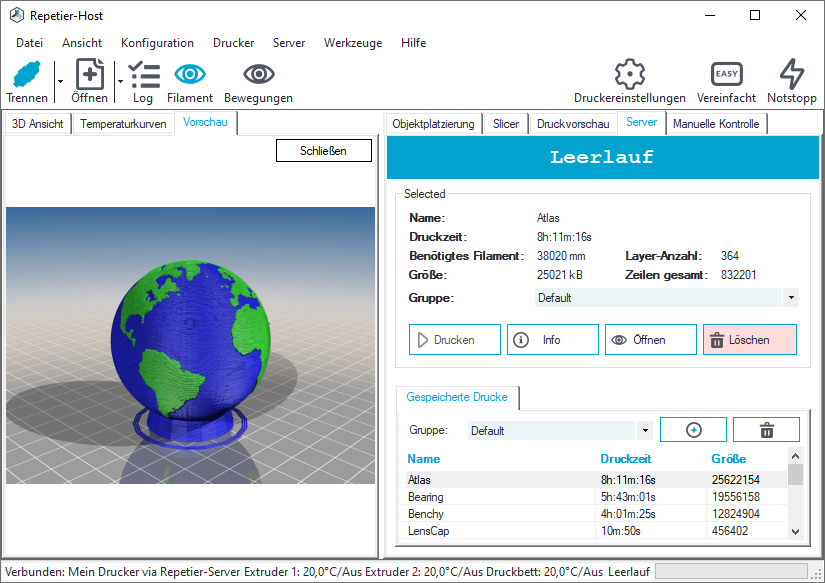Open the Drucker menu
This screenshot has height=583, width=825.
tap(234, 43)
